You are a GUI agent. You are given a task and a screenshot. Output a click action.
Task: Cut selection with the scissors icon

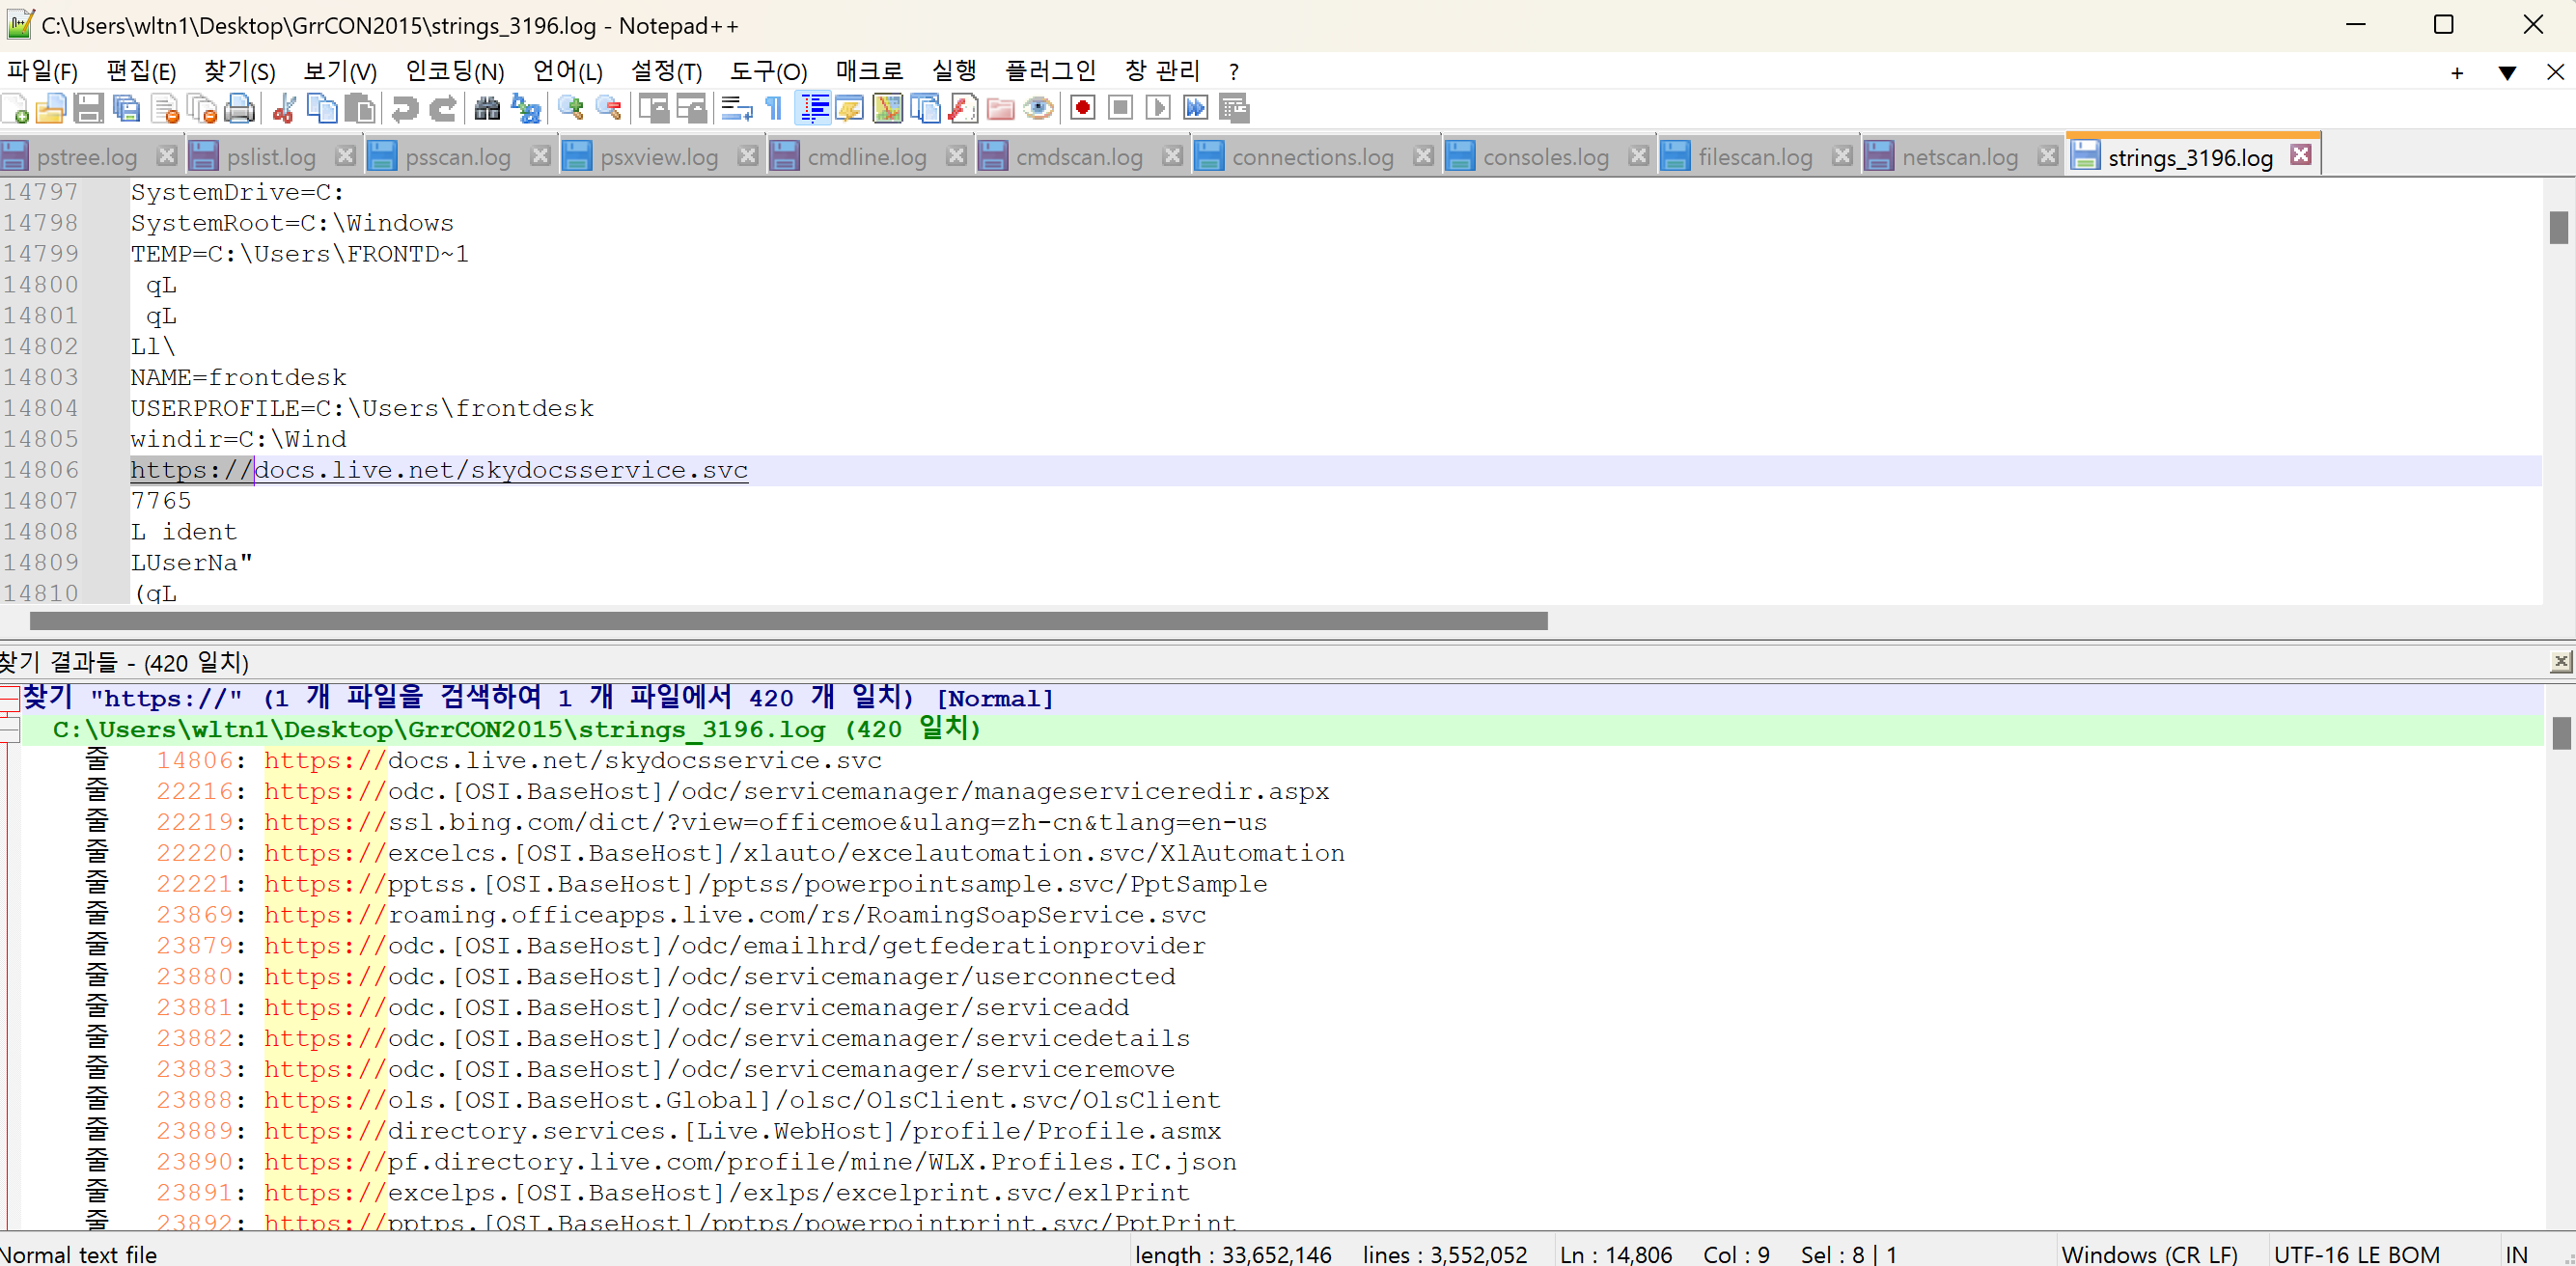tap(285, 108)
